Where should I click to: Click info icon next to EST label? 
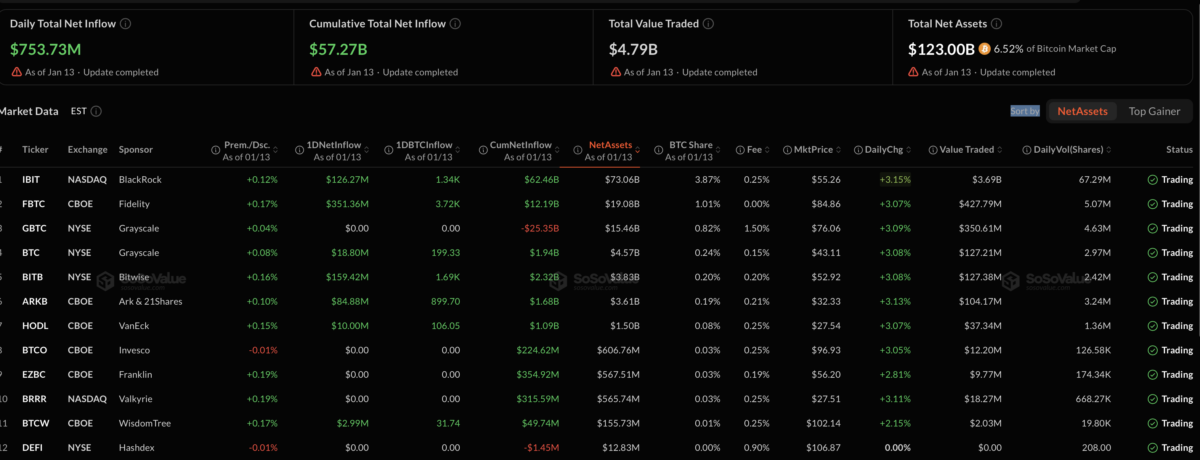click(x=96, y=112)
